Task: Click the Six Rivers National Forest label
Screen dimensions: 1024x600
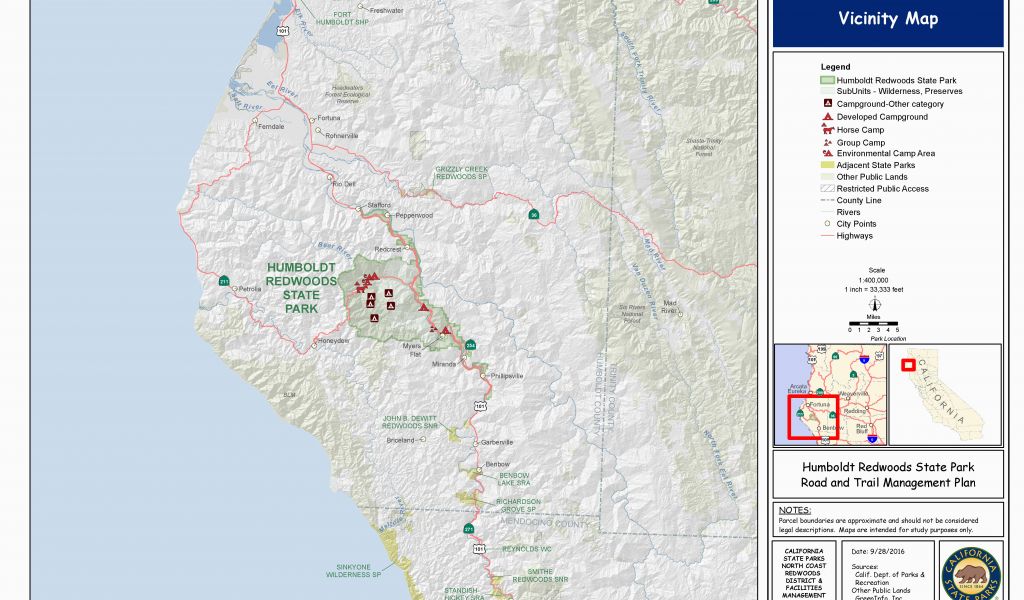Action: 632,313
